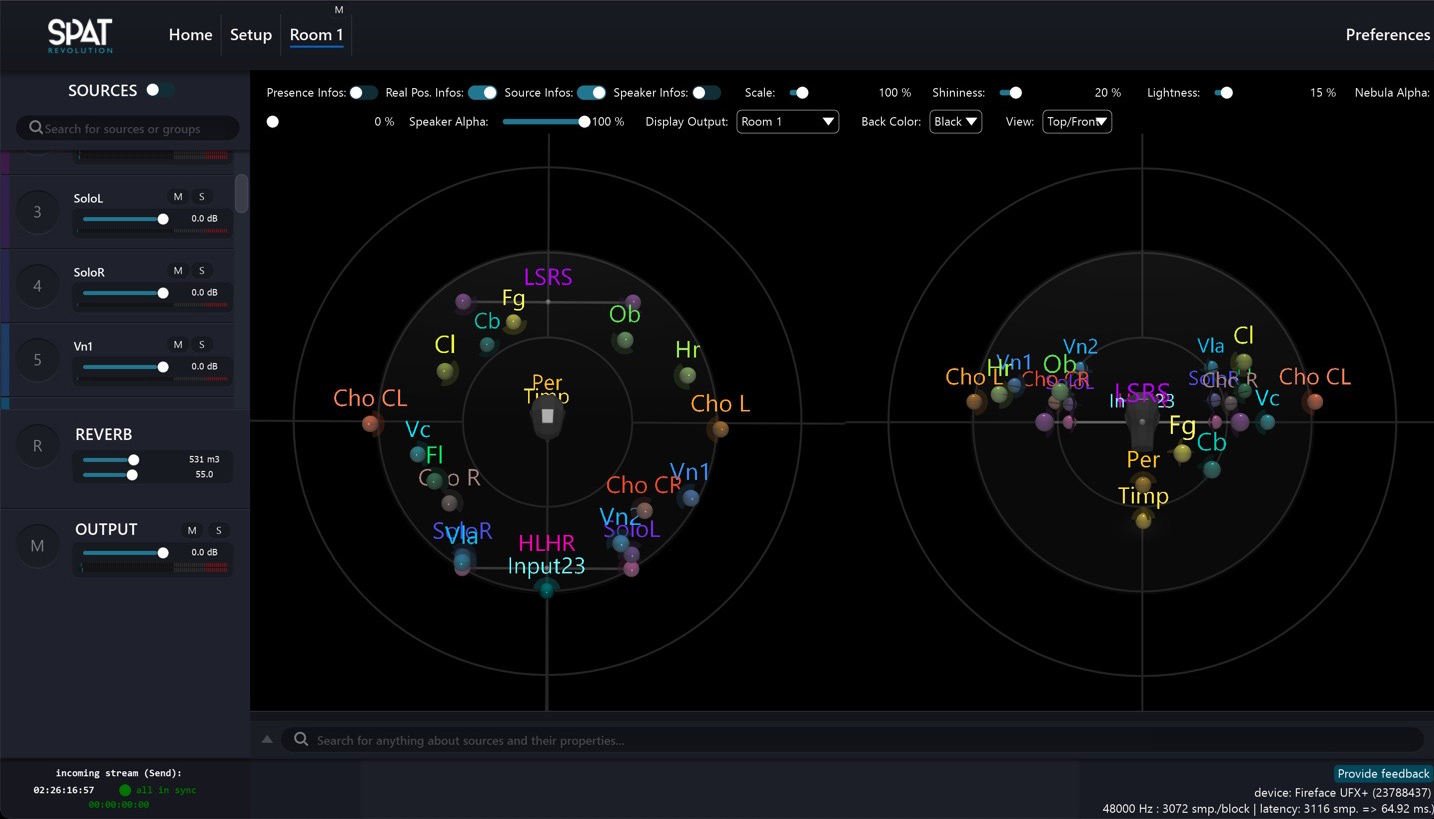Image resolution: width=1434 pixels, height=819 pixels.
Task: Select the Cho CL source in top view
Action: 371,424
